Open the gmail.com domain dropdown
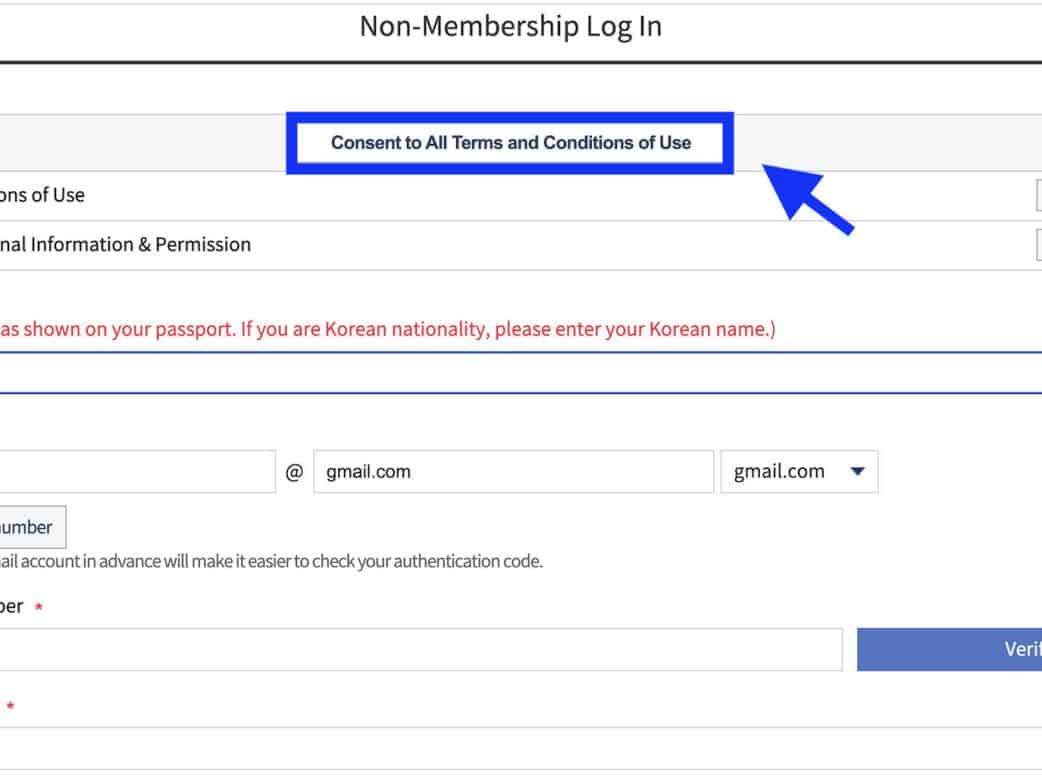Image resolution: width=1042 pixels, height=782 pixels. [799, 472]
